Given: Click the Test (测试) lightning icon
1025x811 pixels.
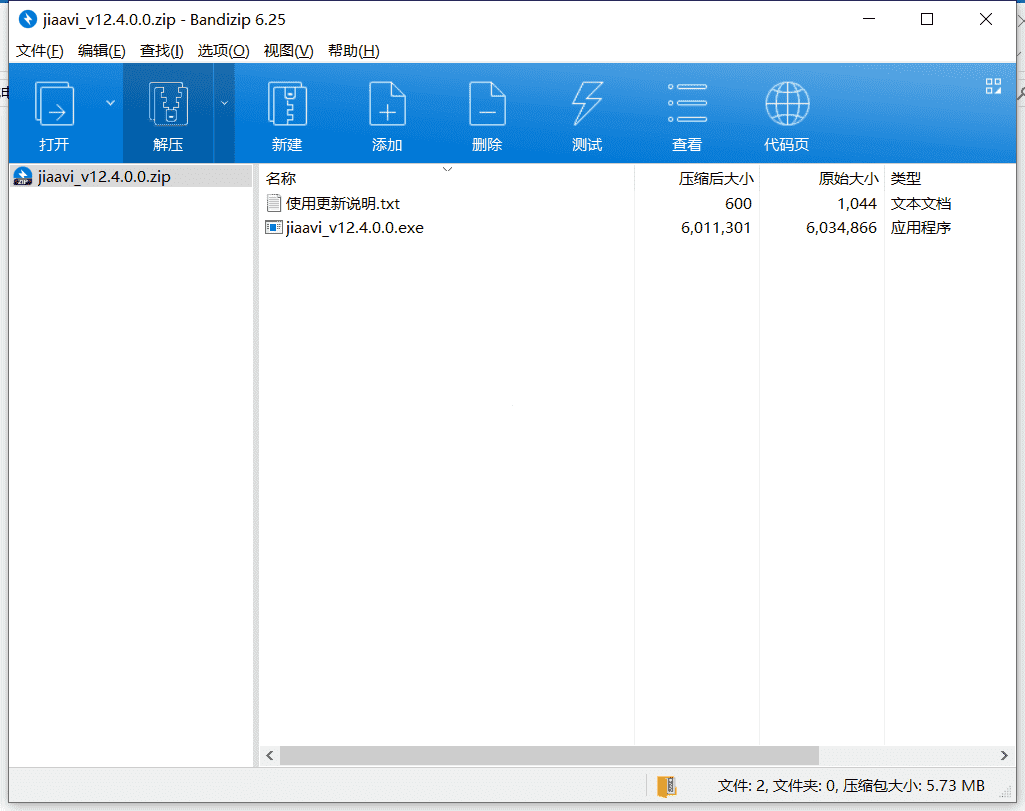Looking at the screenshot, I should point(587,104).
